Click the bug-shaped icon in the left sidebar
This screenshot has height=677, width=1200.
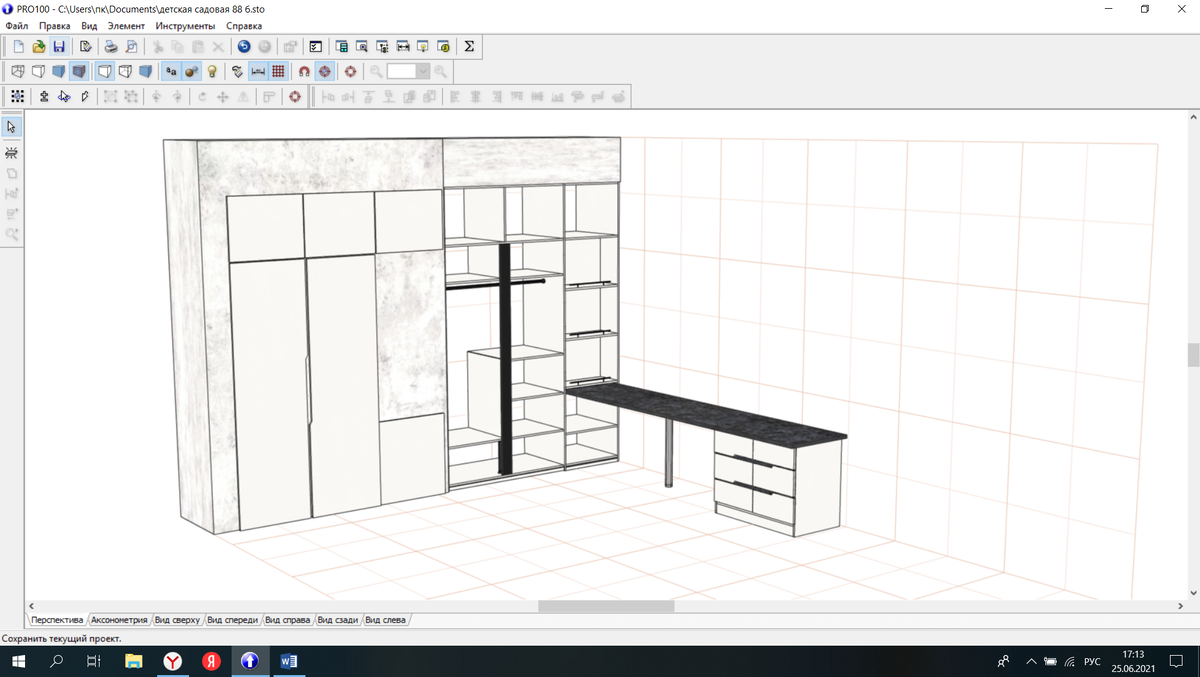coord(11,152)
